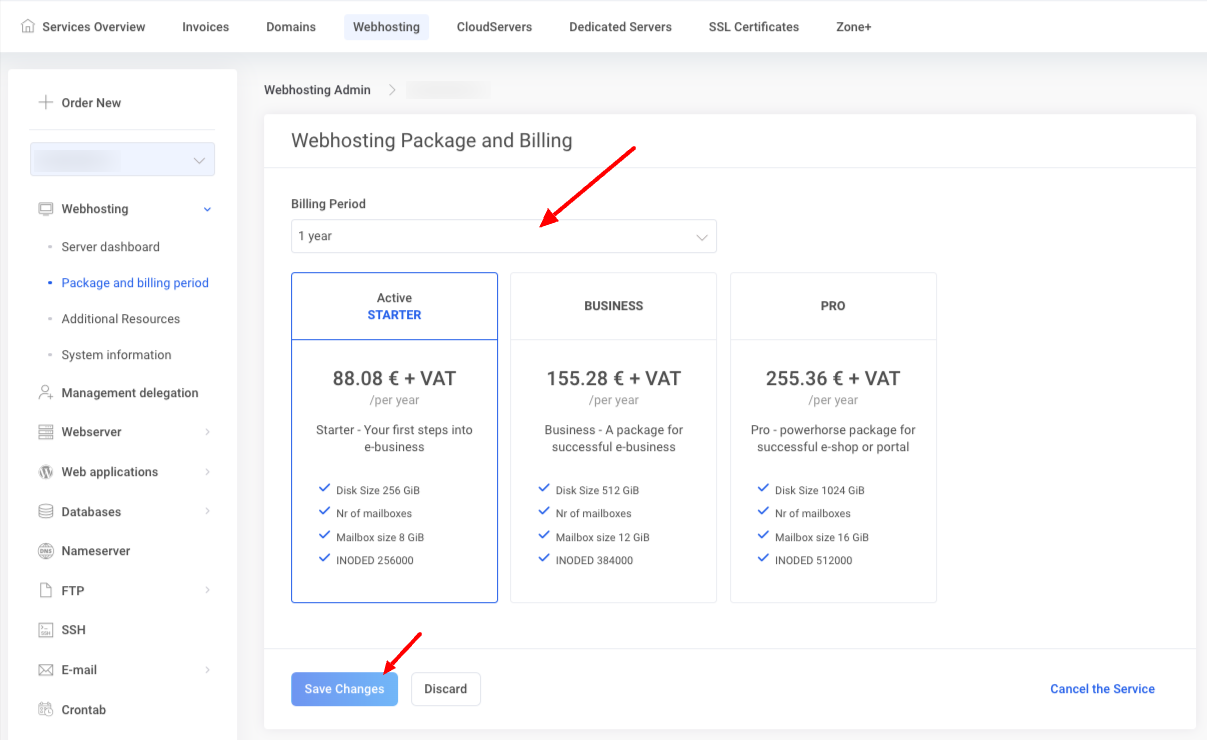This screenshot has width=1207, height=740.
Task: Click the Management delegation person icon
Action: tap(45, 393)
